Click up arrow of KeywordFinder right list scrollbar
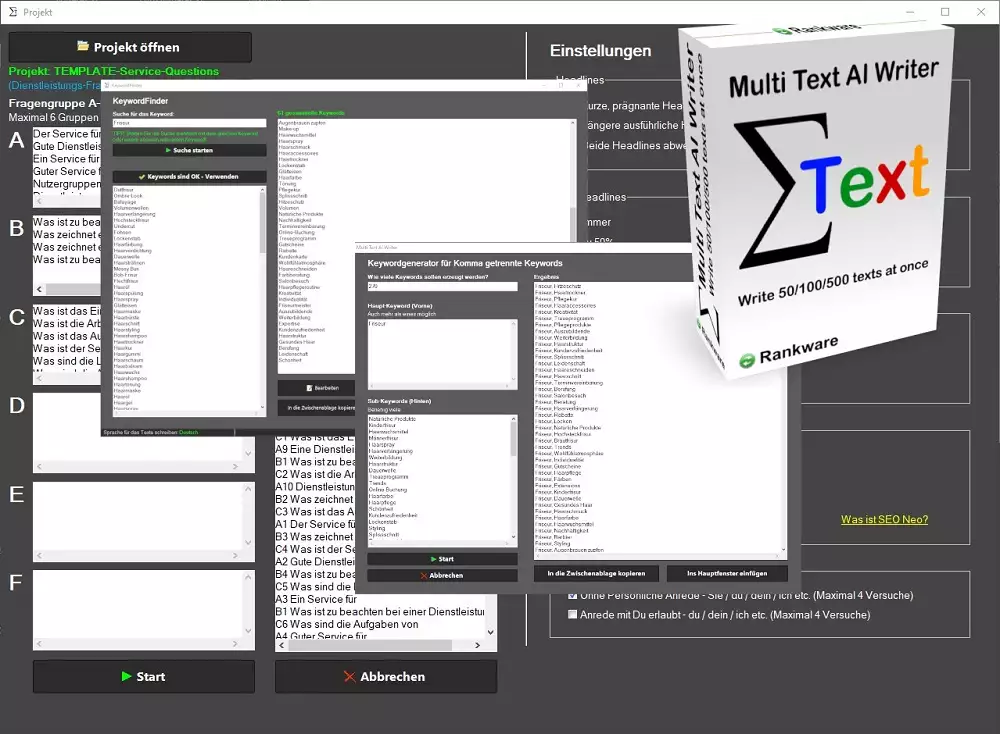Image resolution: width=1000 pixels, height=734 pixels. coord(573,123)
